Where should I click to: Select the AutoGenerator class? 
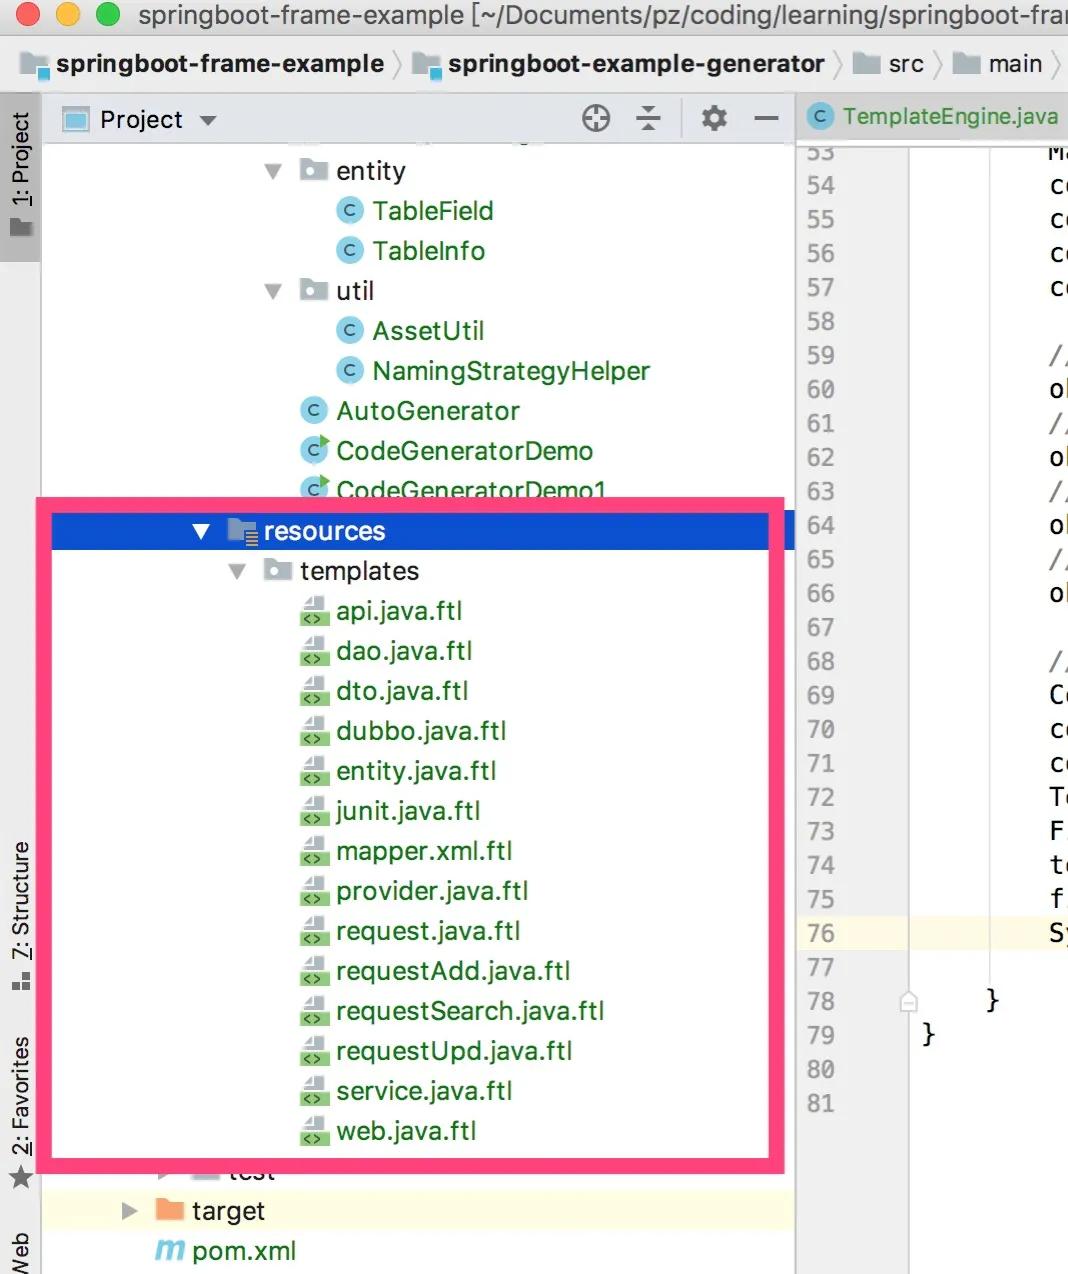pos(428,411)
